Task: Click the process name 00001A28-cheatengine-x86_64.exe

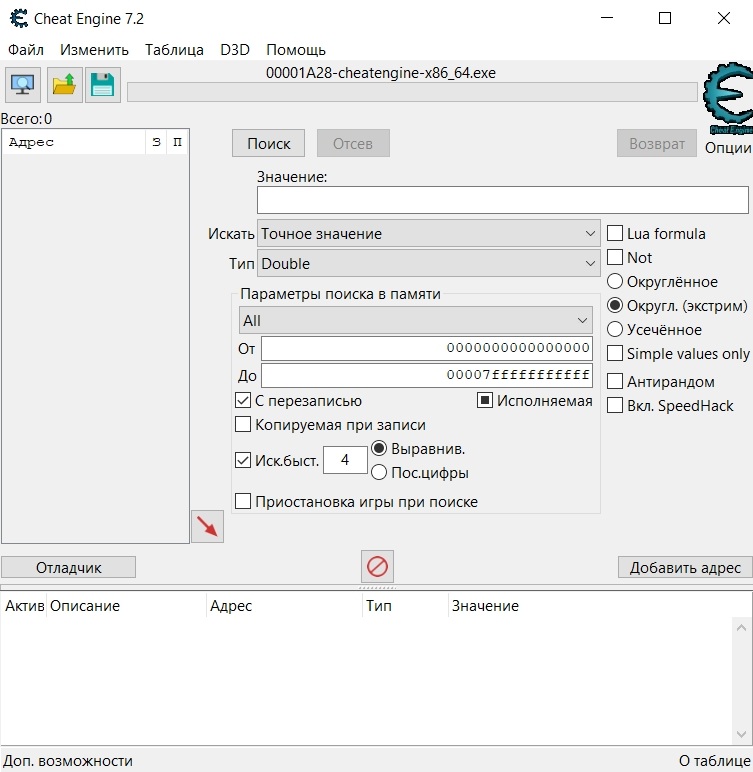Action: click(x=381, y=72)
